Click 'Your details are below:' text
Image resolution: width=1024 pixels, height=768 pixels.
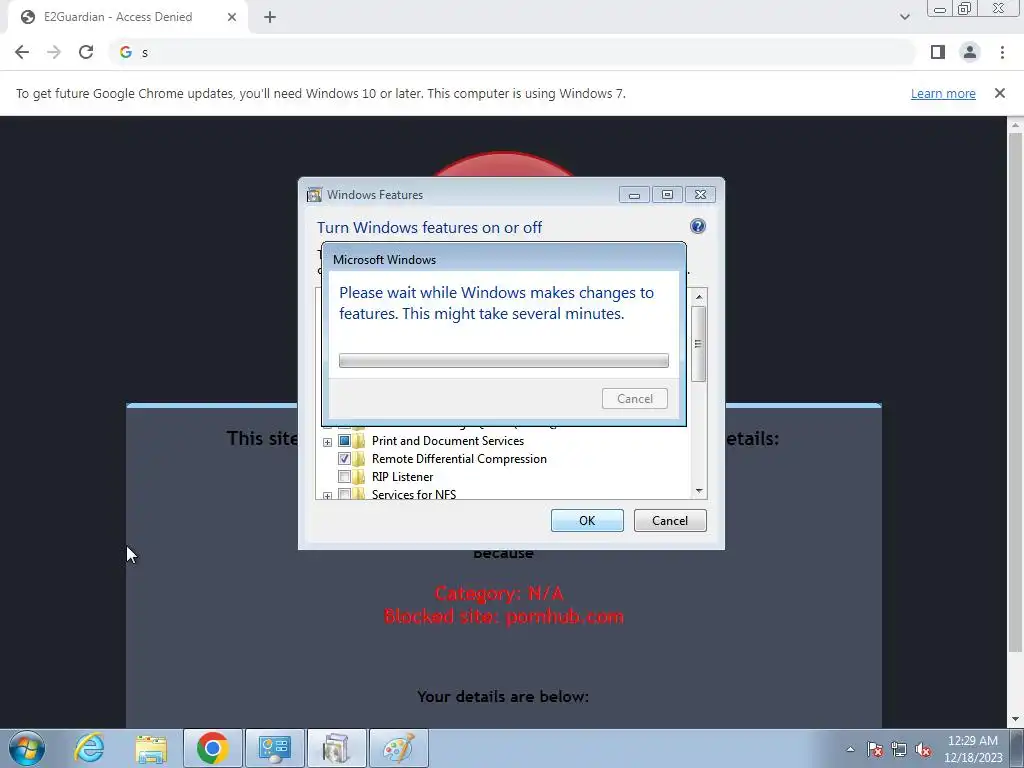(503, 696)
